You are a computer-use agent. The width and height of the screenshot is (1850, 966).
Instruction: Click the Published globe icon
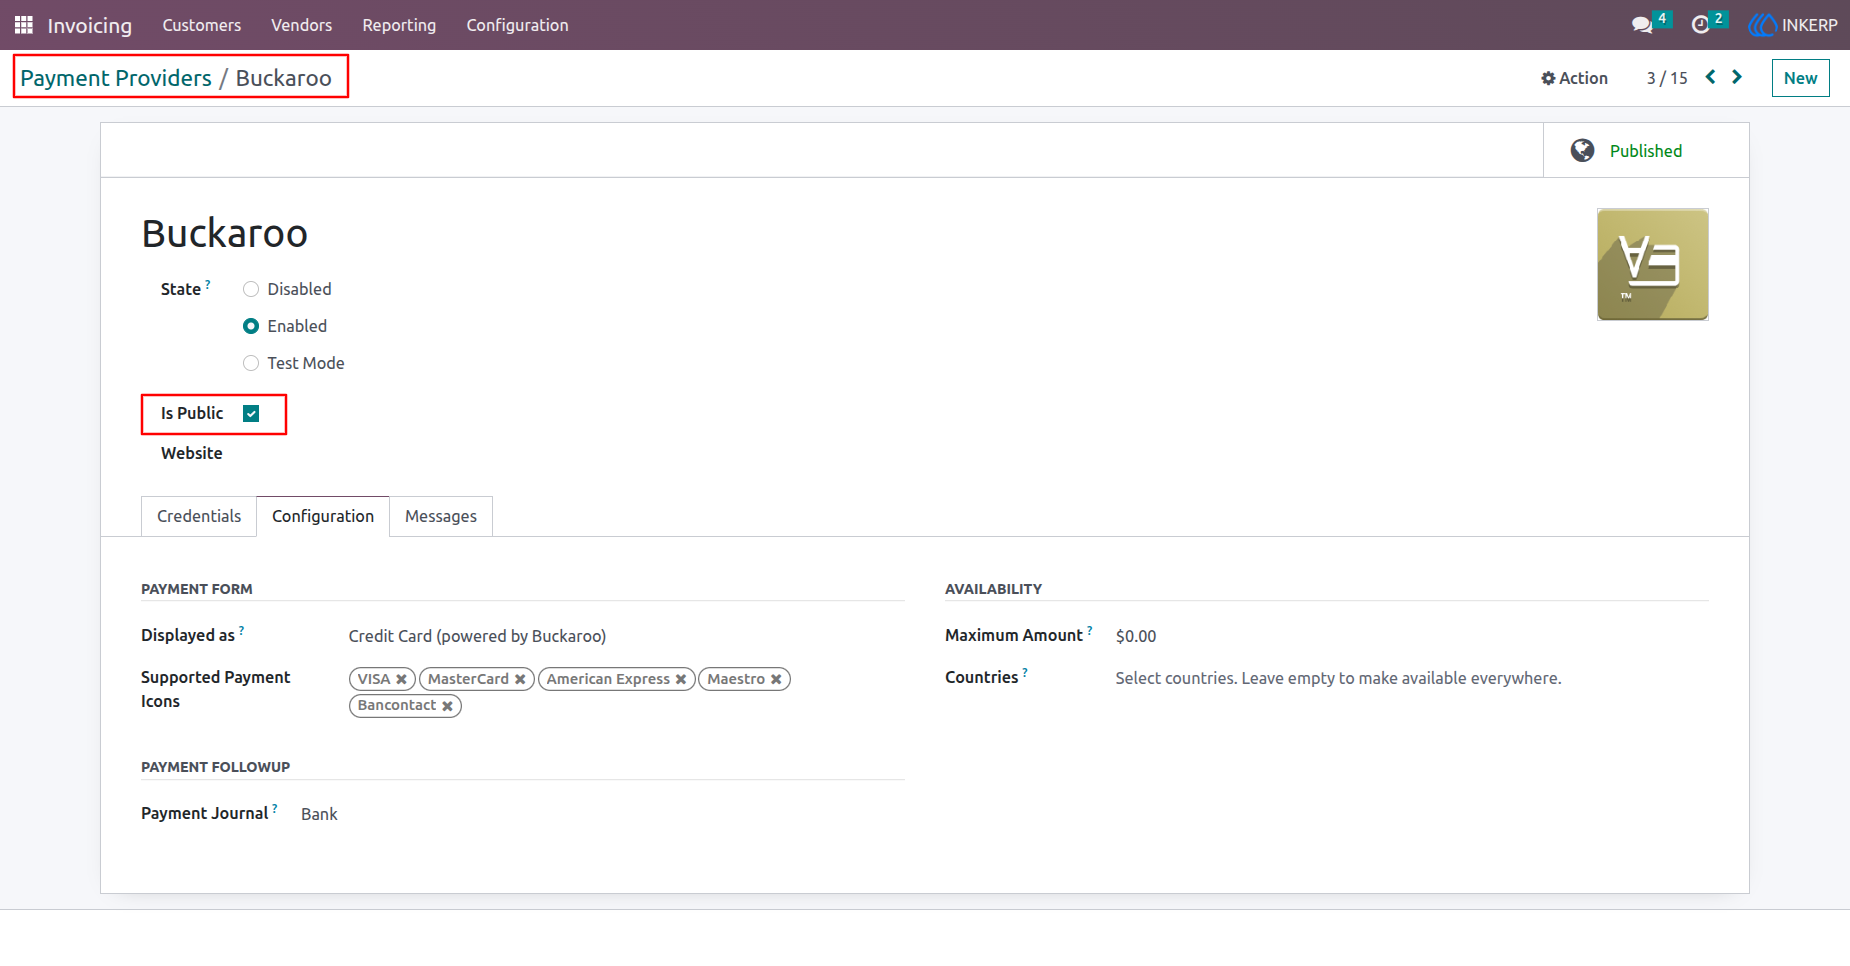point(1582,151)
